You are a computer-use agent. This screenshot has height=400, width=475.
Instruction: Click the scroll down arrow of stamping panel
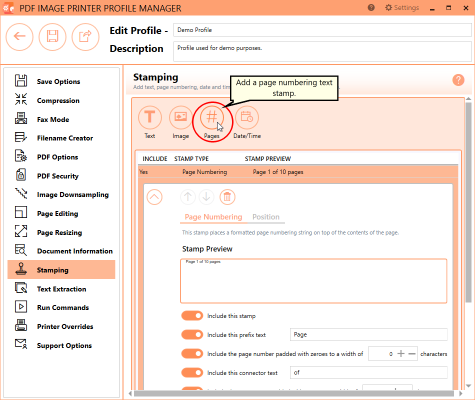468,386
